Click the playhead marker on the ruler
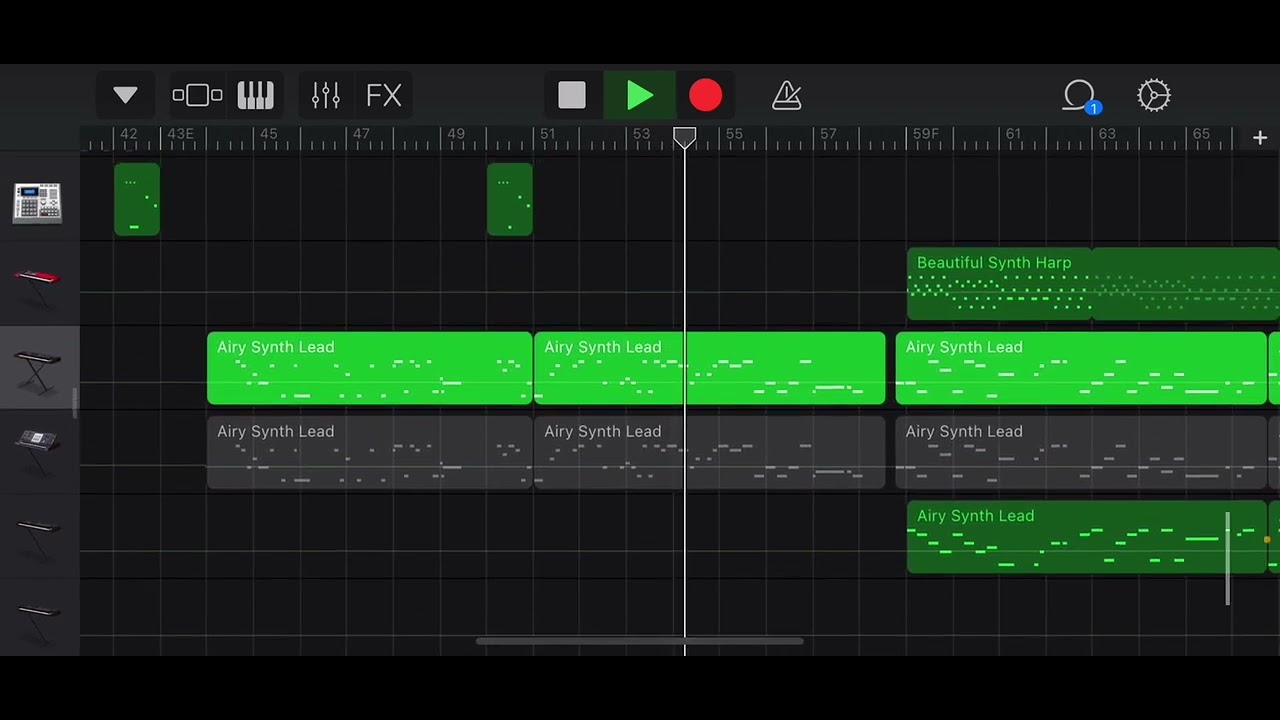Image resolution: width=1280 pixels, height=720 pixels. pos(685,138)
